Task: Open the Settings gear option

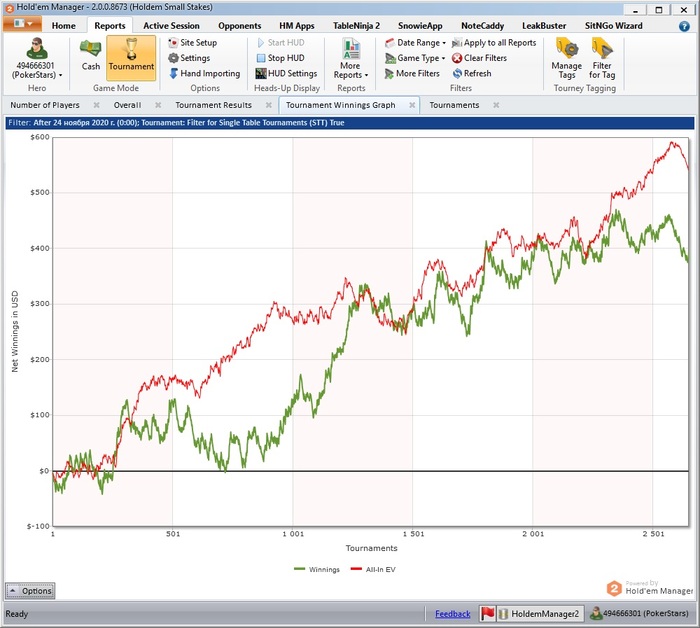Action: 189,58
